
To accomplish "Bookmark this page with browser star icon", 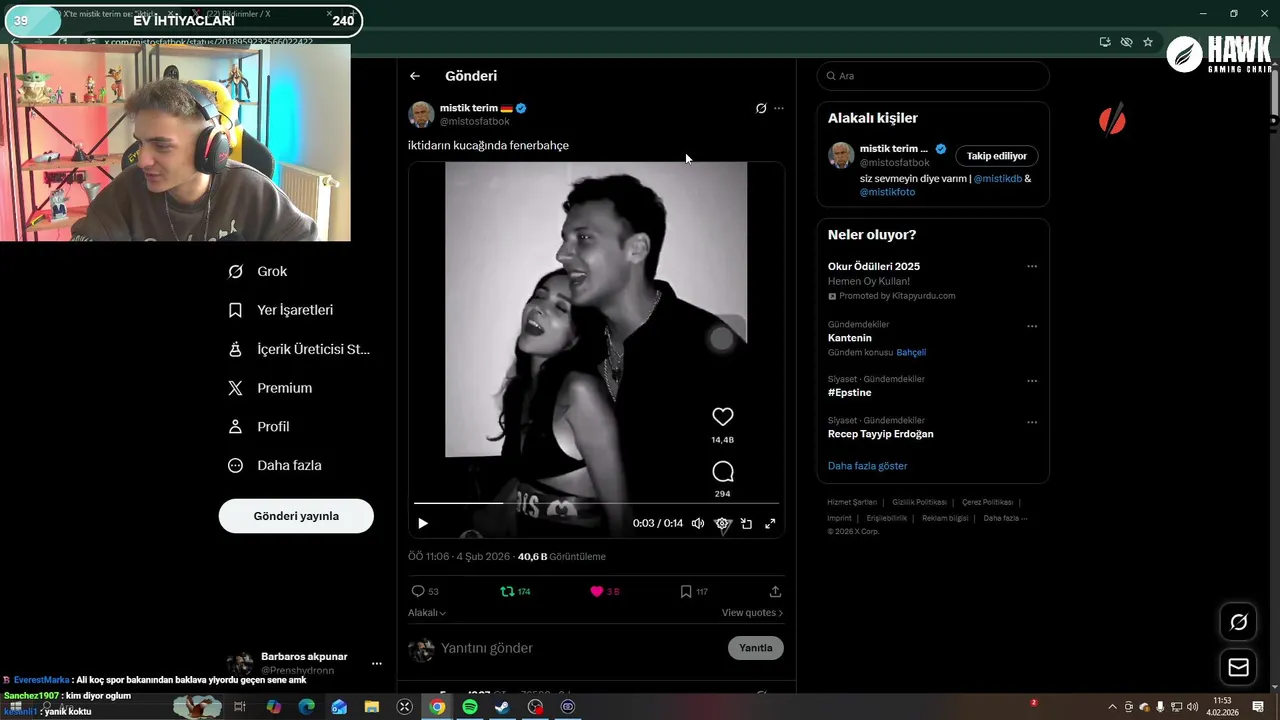I will coord(1148,42).
